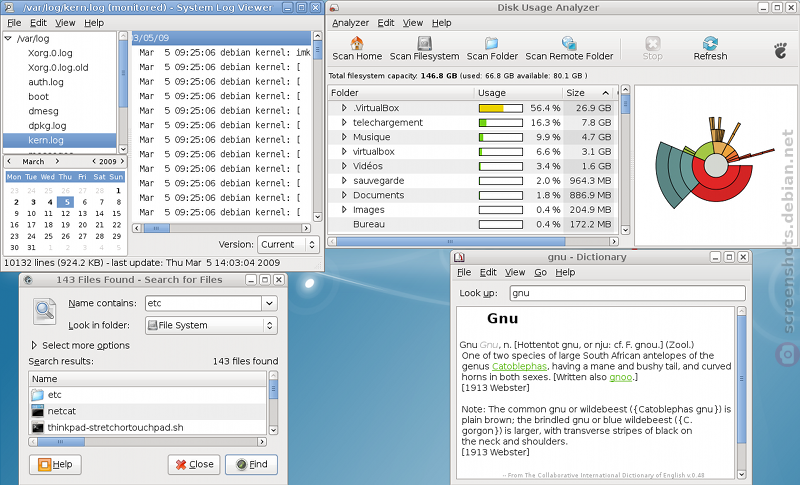
Task: Follow the Catoblephas link
Action: [519, 366]
